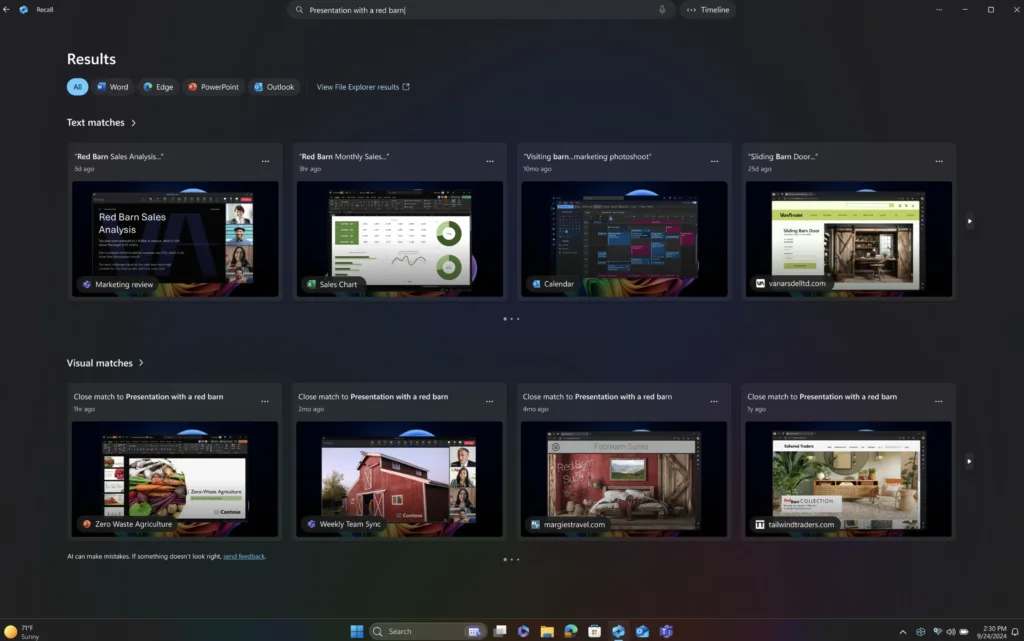The height and width of the screenshot is (641, 1024).
Task: Select the Edge filter tab
Action: [158, 87]
